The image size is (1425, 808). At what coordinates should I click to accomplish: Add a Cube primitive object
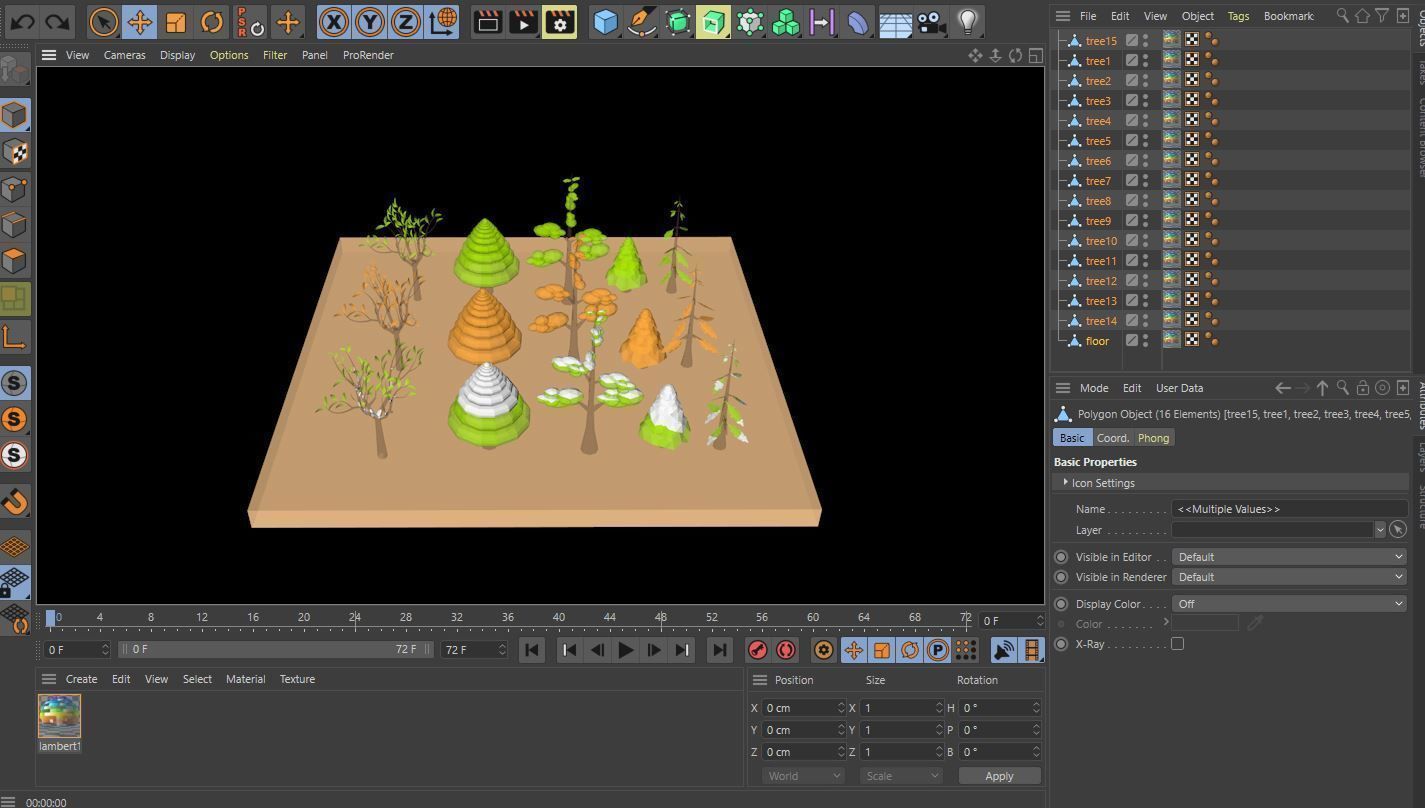(605, 21)
